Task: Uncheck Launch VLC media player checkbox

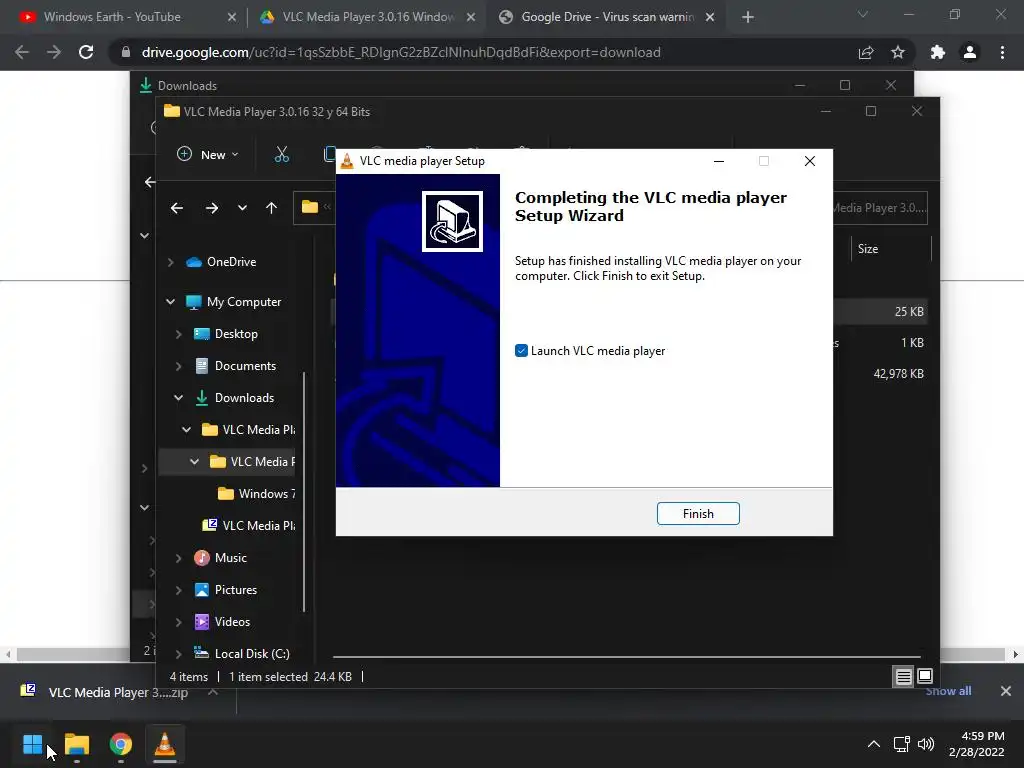Action: (x=521, y=351)
